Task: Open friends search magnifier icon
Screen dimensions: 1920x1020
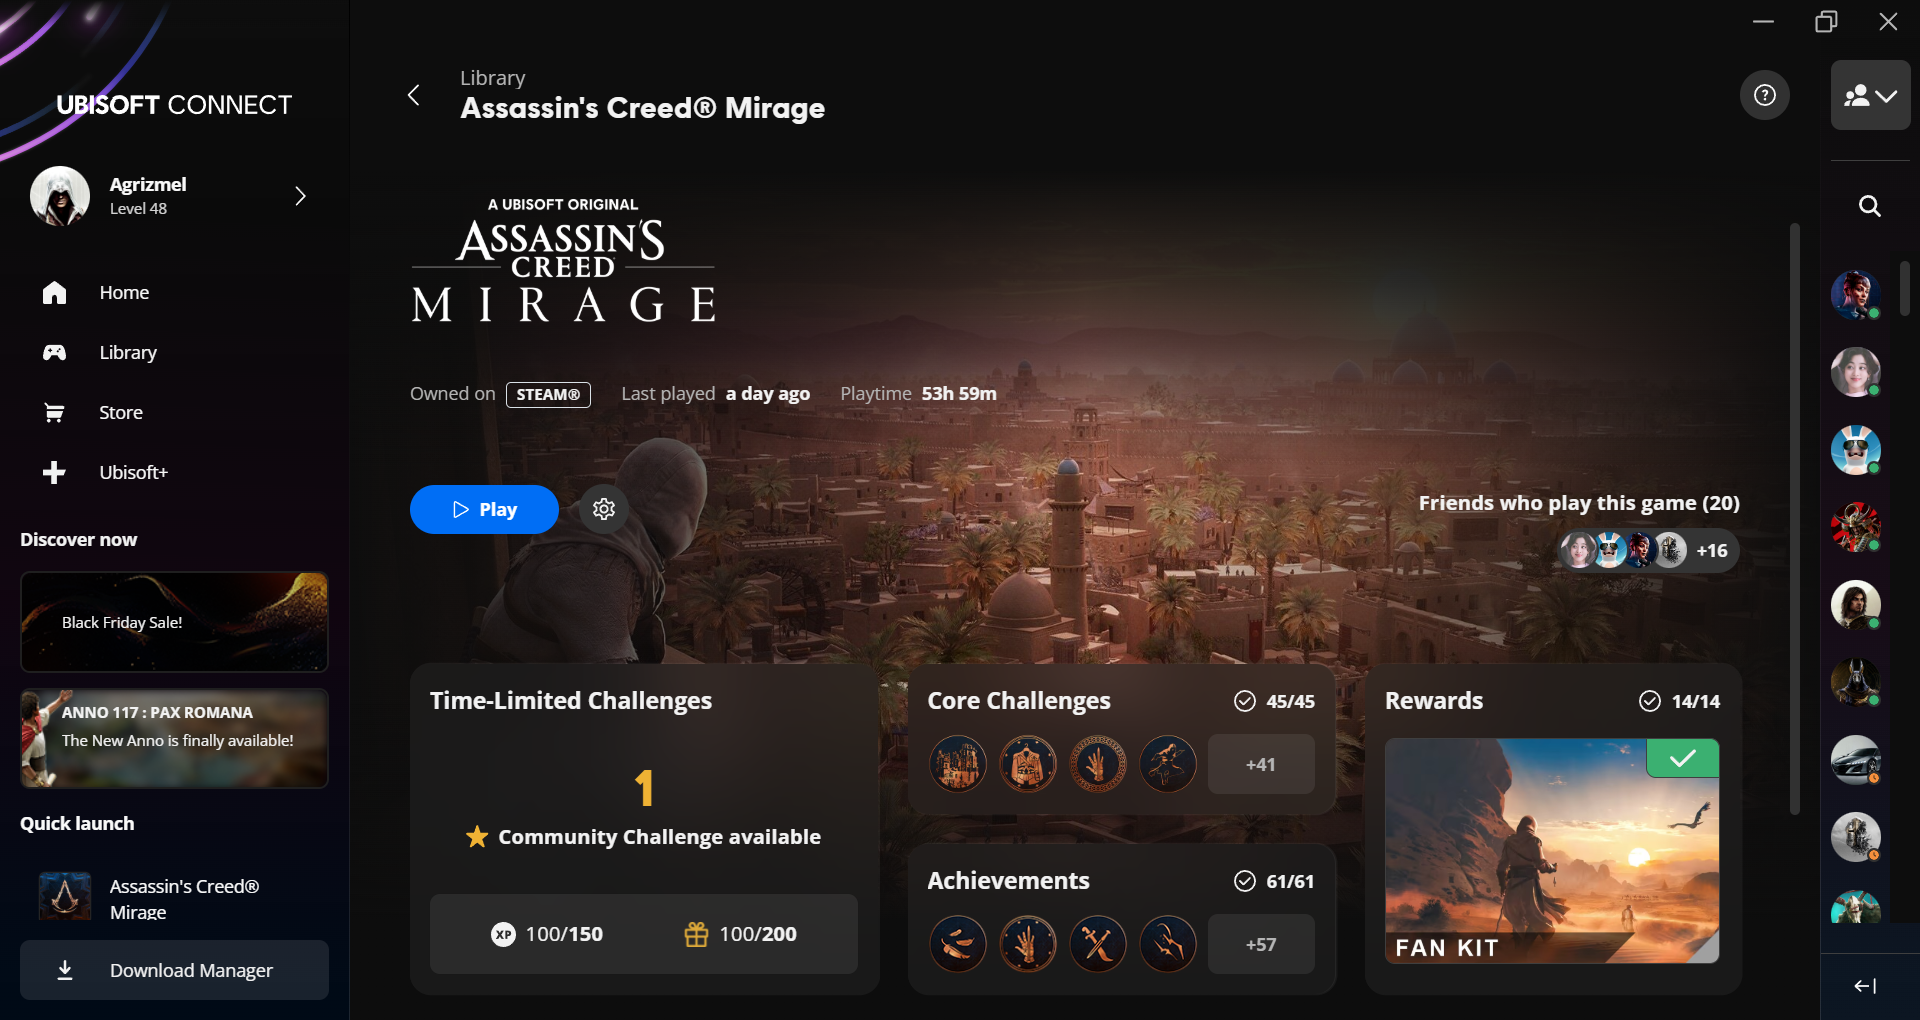Action: 1869,206
